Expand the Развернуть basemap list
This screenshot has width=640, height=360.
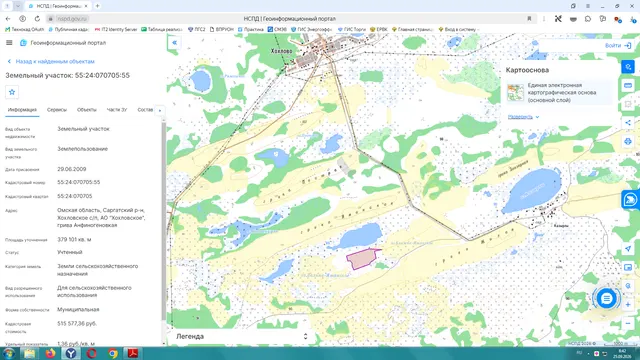(x=523, y=117)
